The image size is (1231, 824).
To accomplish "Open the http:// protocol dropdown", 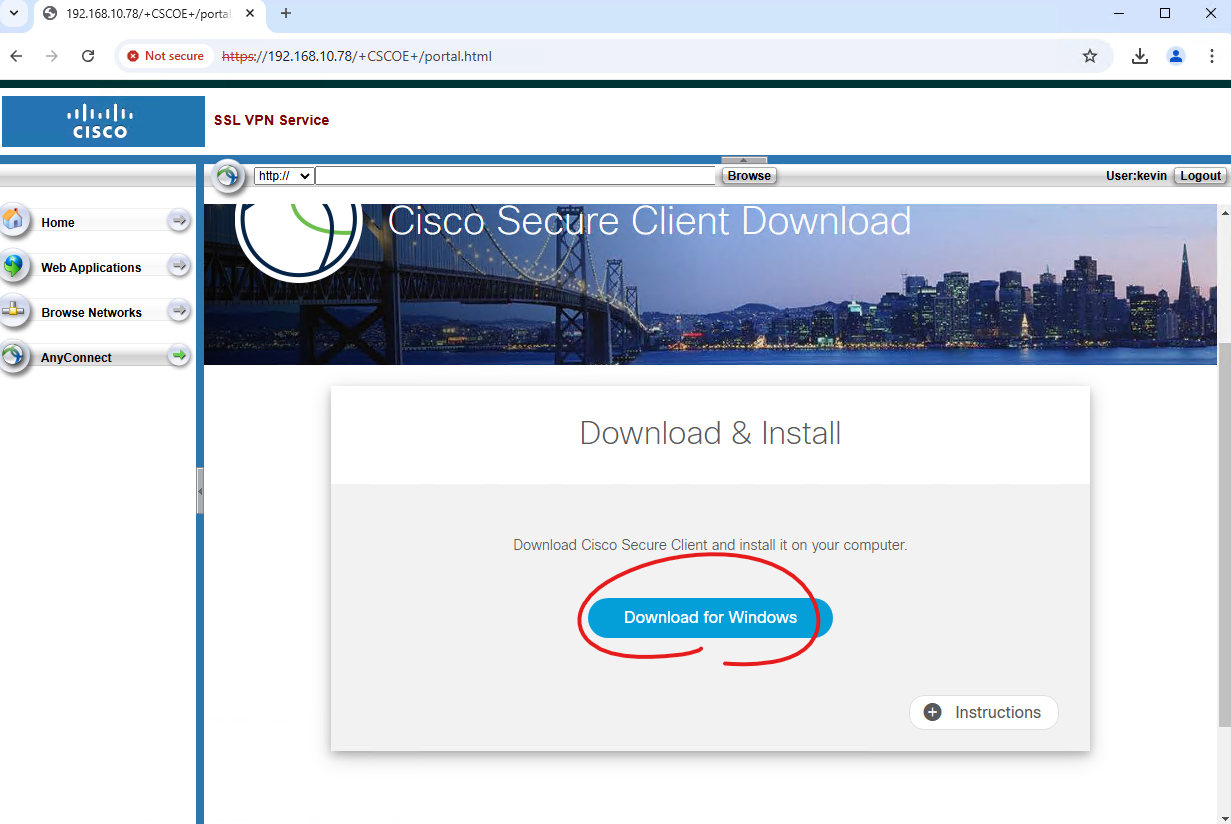I will click(x=284, y=176).
